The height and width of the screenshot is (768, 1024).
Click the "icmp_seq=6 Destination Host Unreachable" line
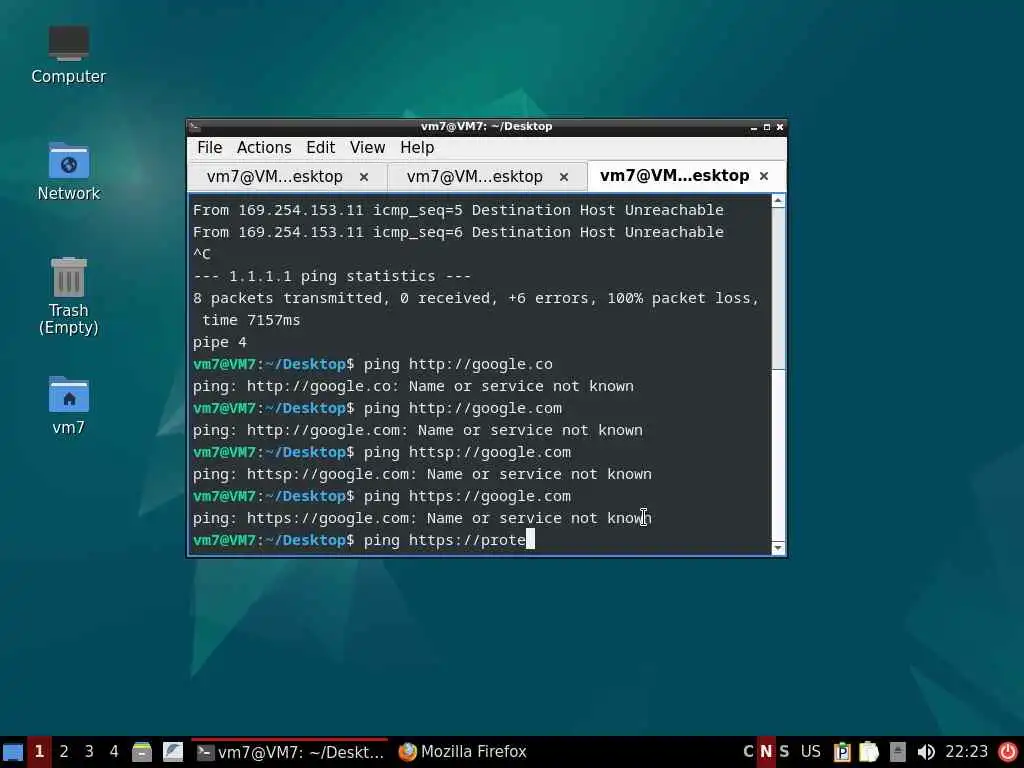click(x=458, y=232)
